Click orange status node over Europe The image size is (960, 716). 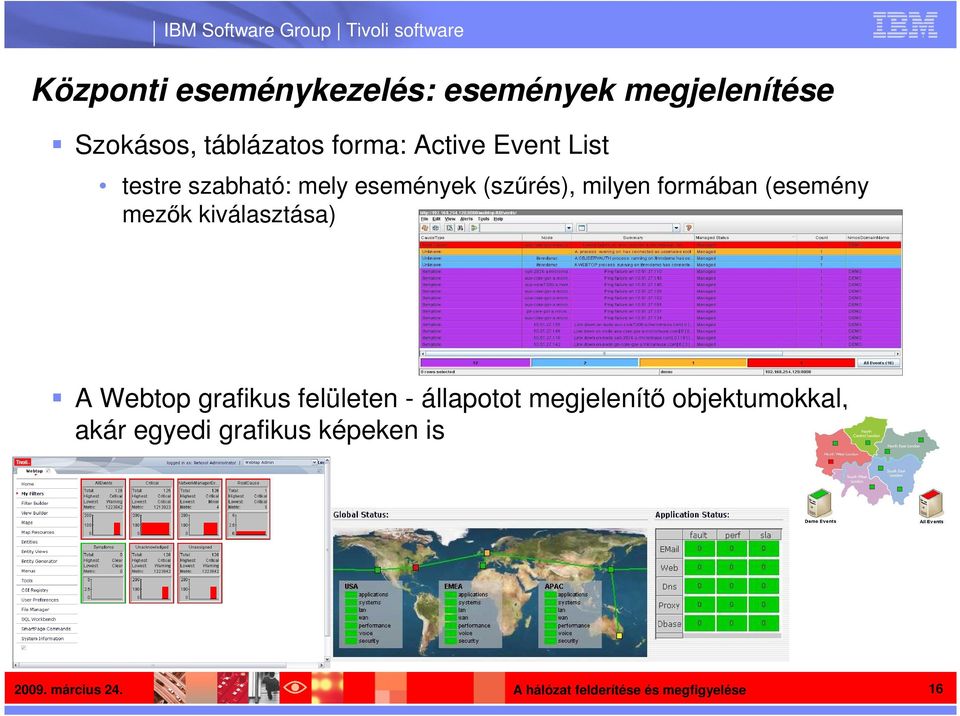tap(487, 552)
